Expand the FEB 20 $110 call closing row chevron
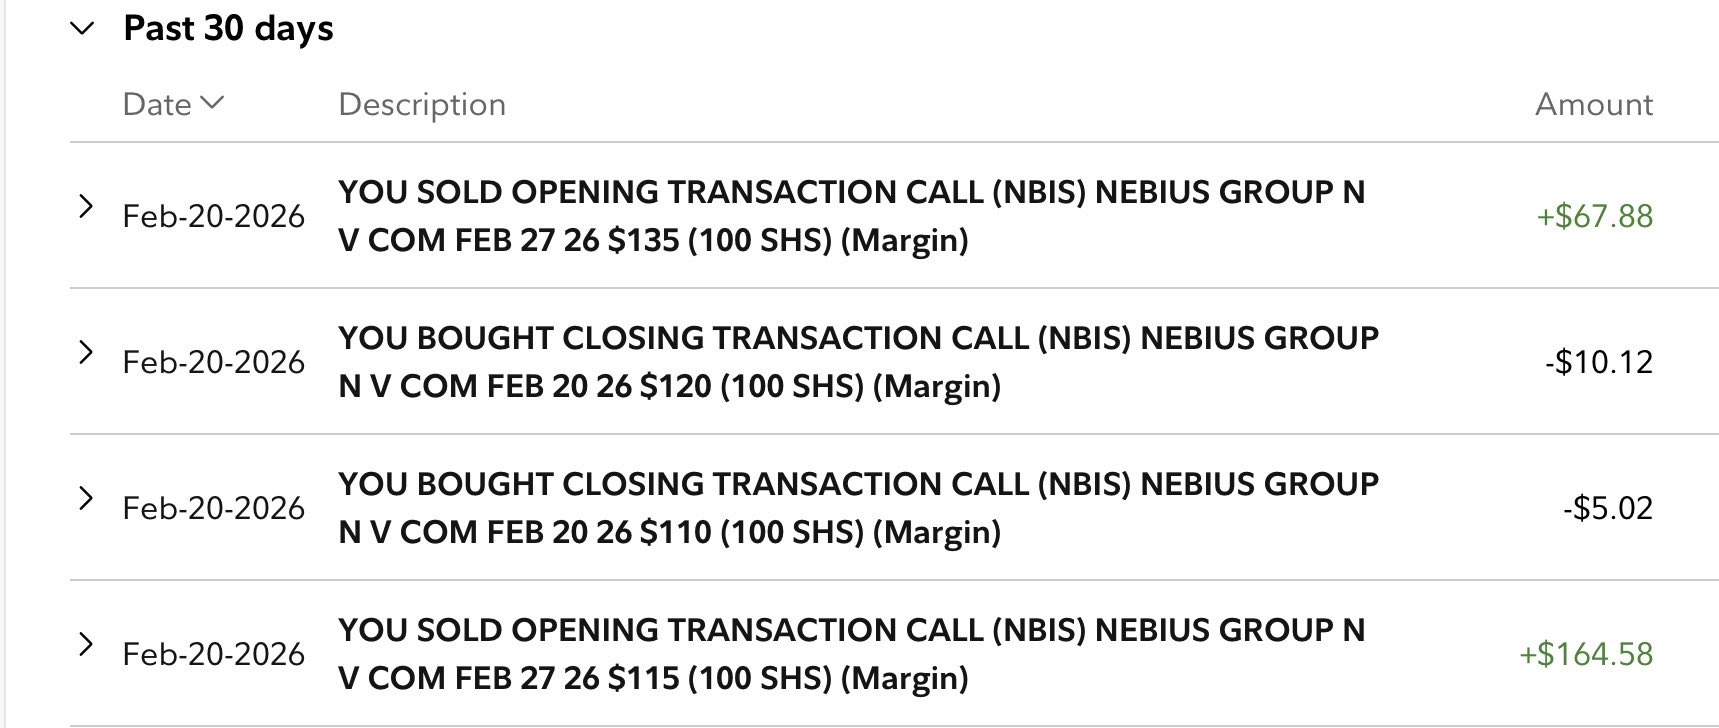This screenshot has width=1719, height=728. pos(86,499)
